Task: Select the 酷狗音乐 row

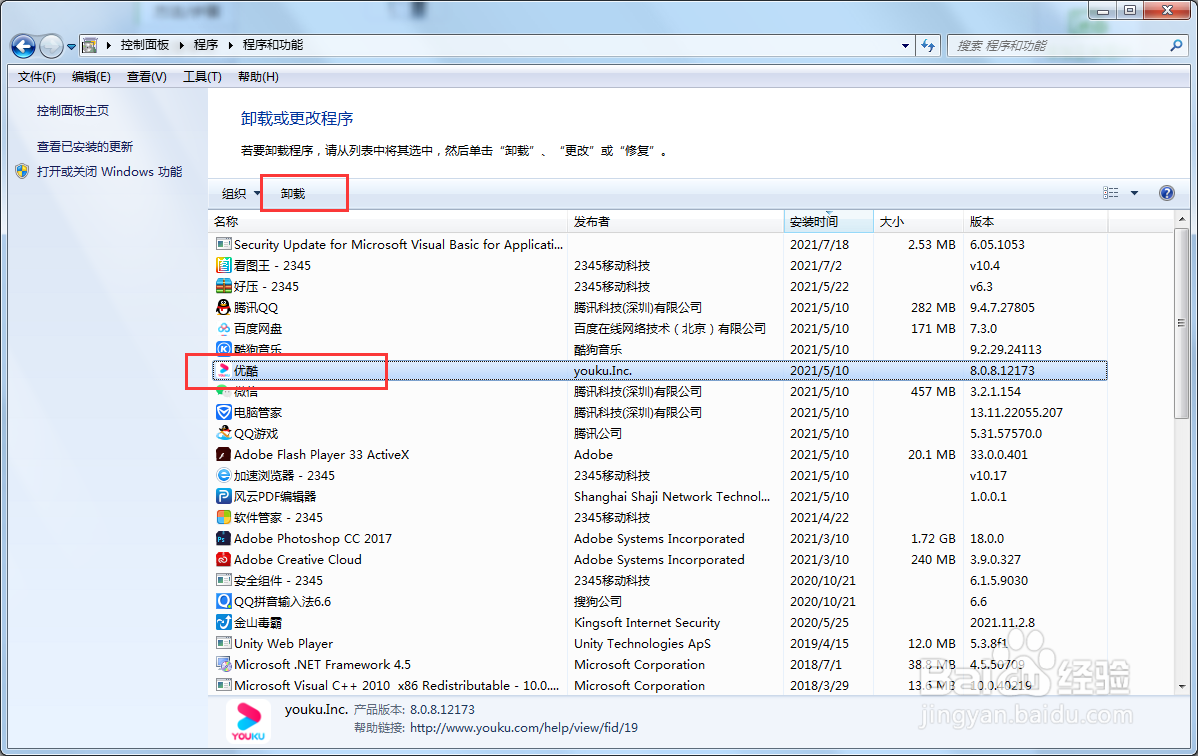Action: [659, 349]
